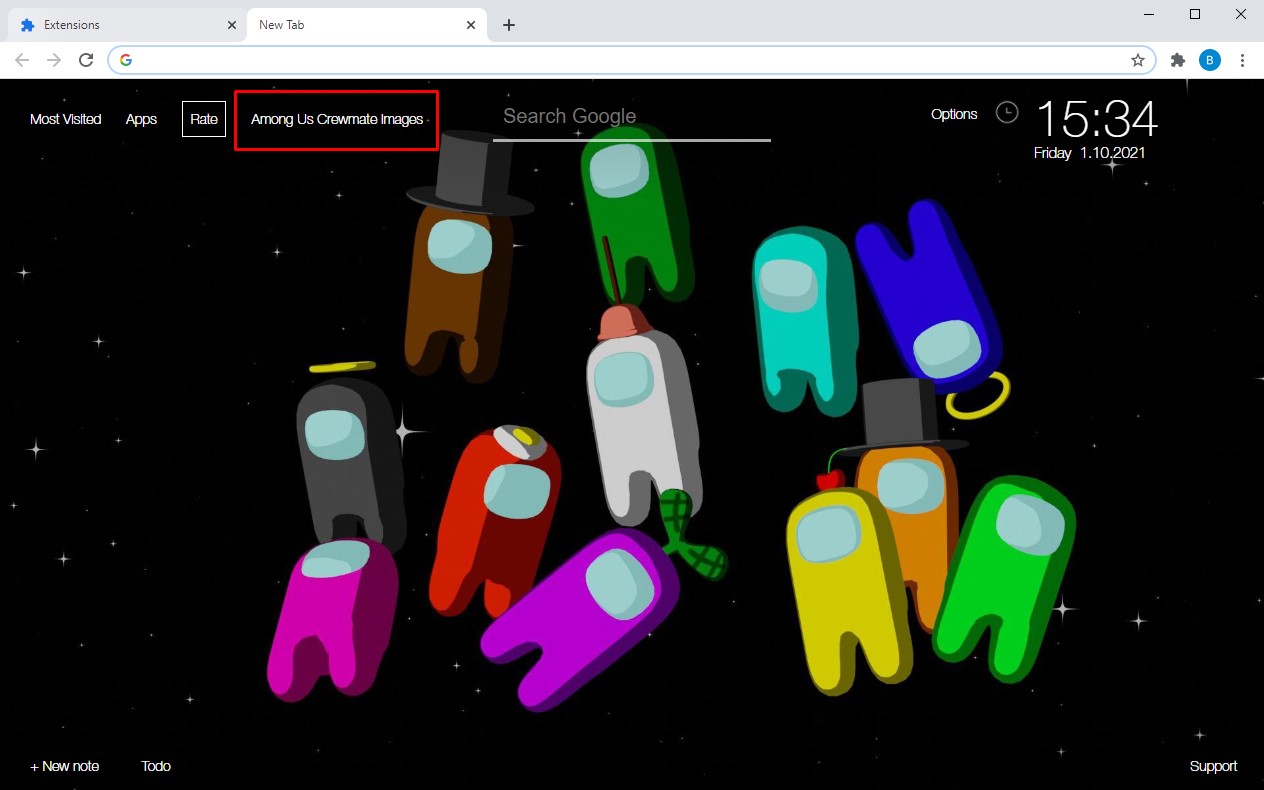Click the Google G icon in address bar
Image resolution: width=1264 pixels, height=790 pixels.
coord(126,60)
